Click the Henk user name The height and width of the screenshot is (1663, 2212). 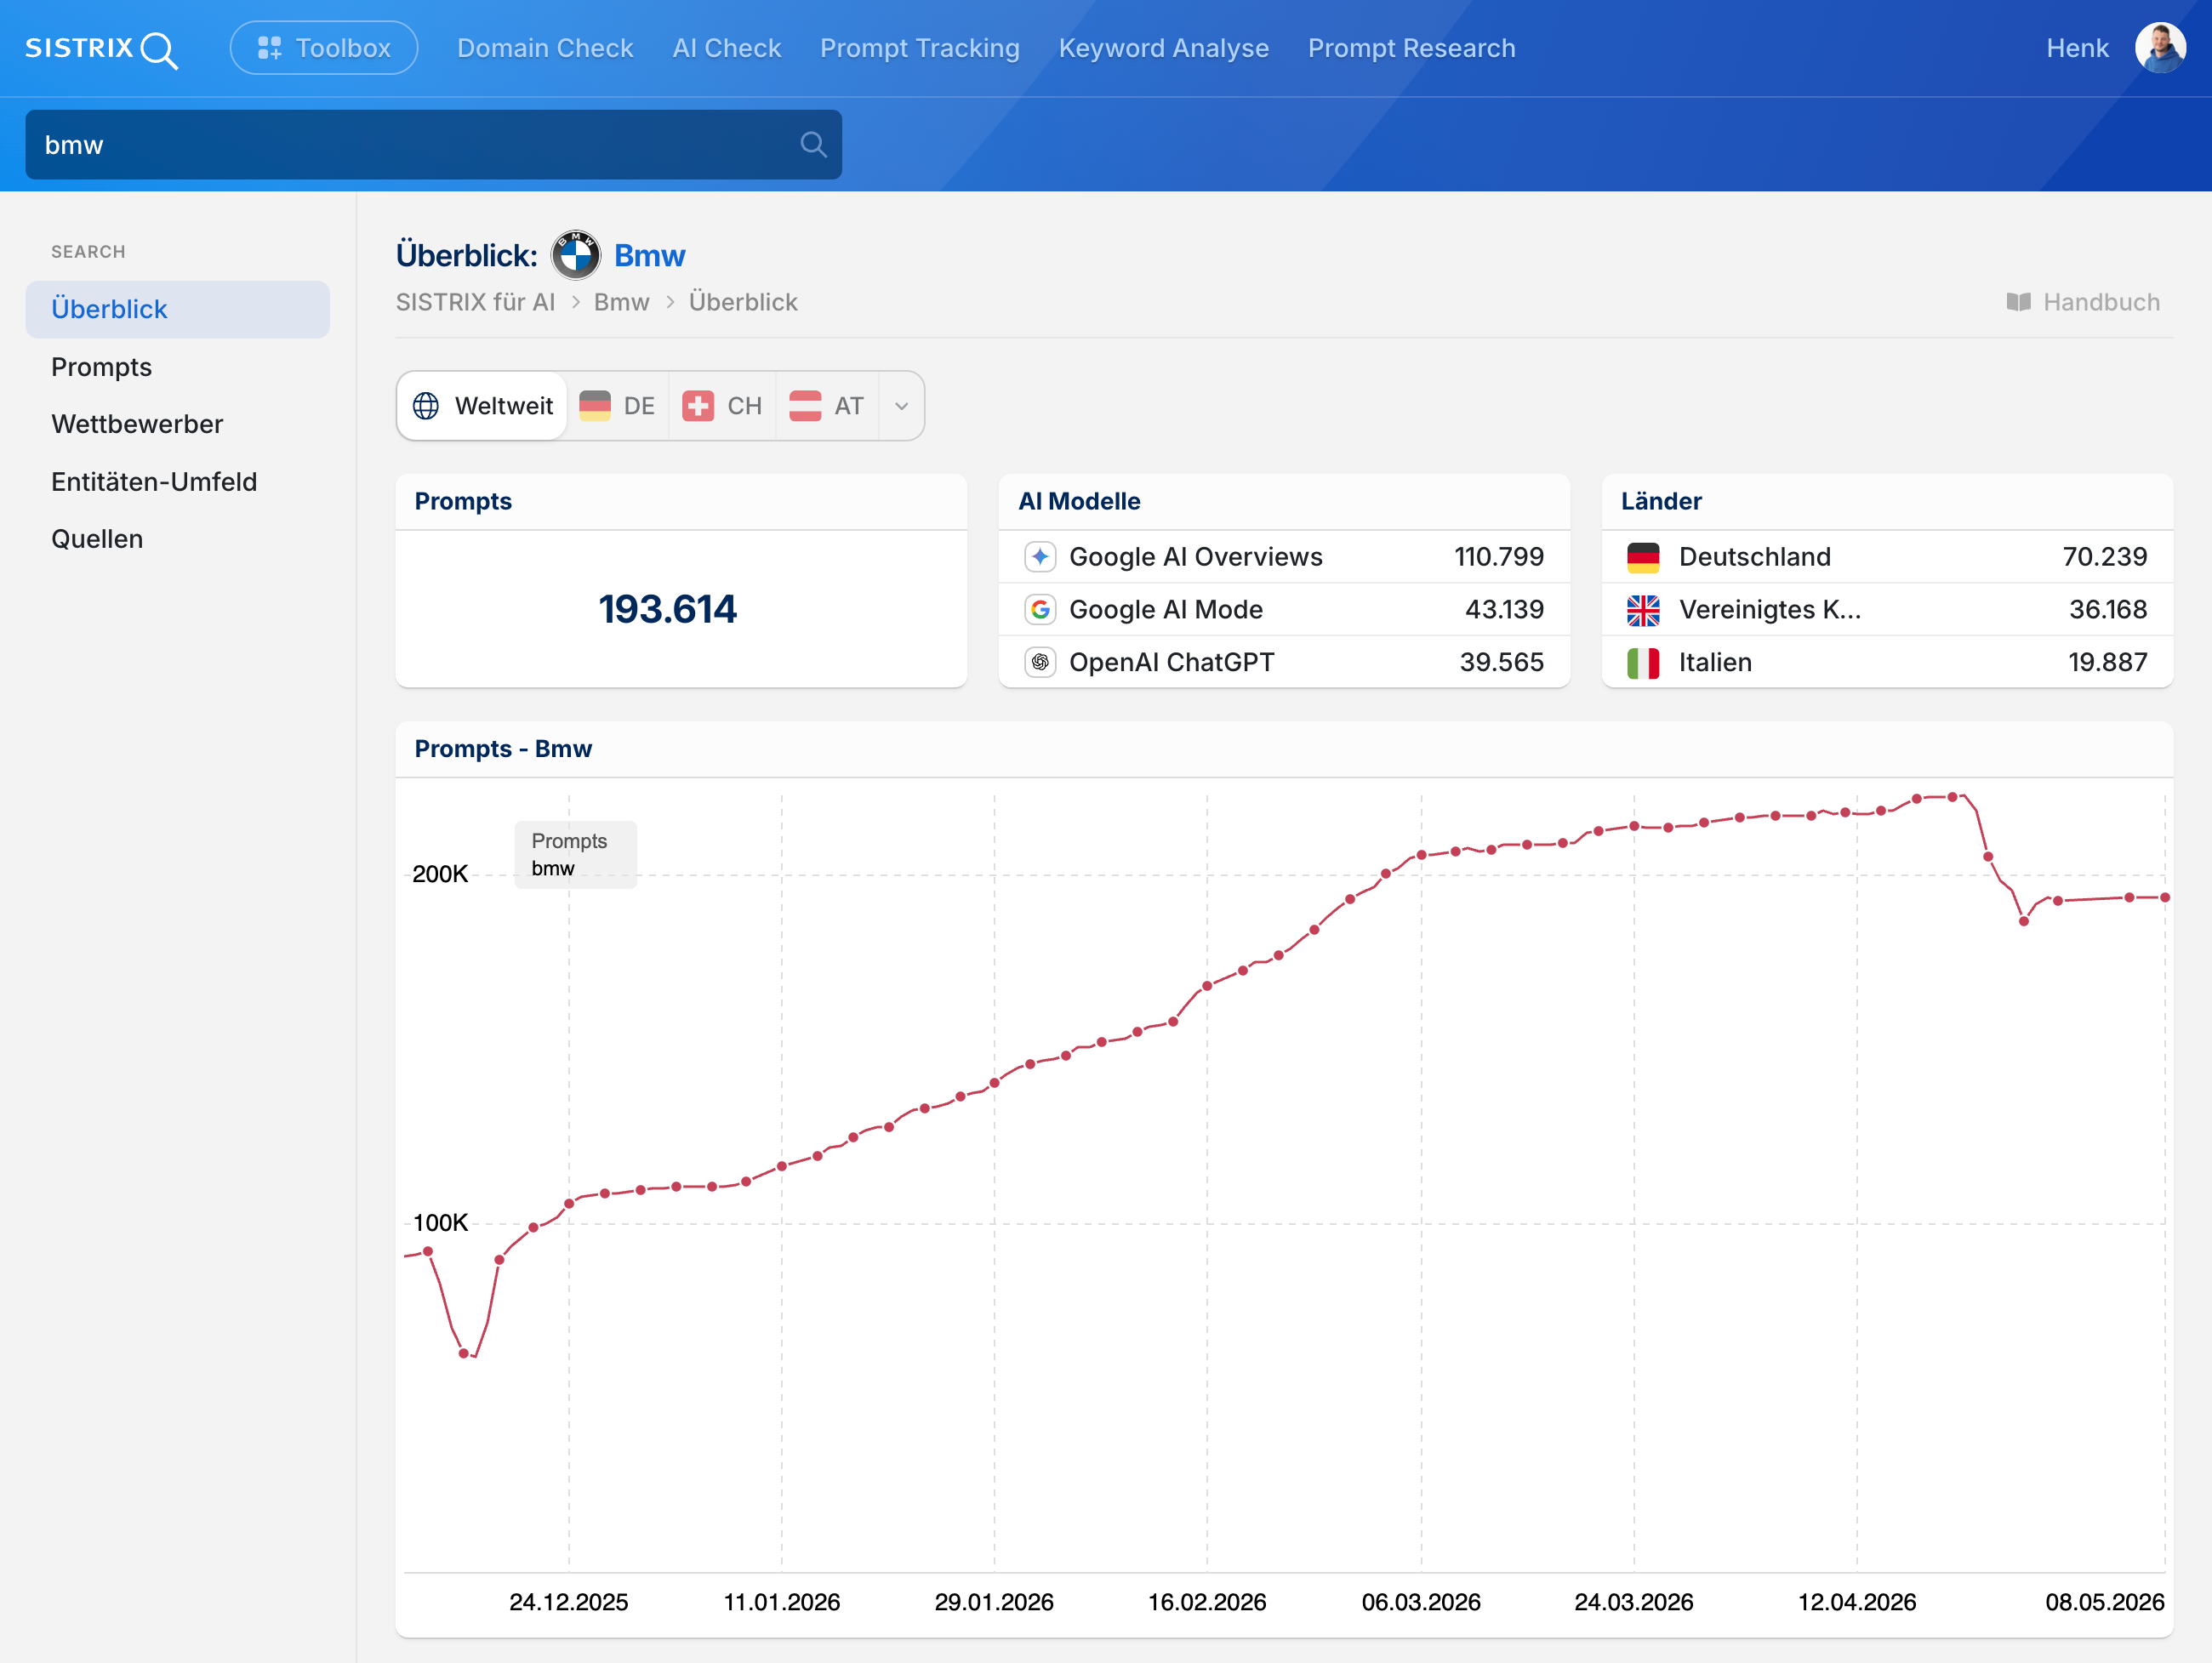click(2076, 48)
